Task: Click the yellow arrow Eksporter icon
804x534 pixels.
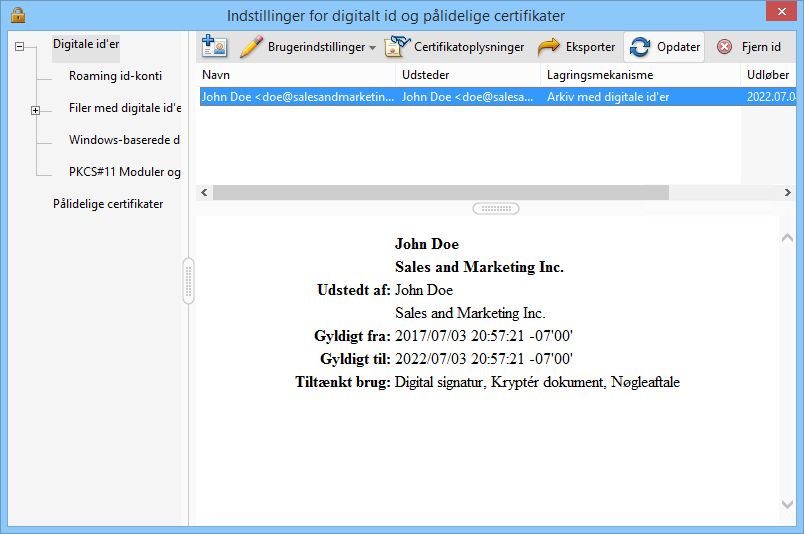Action: tap(549, 47)
